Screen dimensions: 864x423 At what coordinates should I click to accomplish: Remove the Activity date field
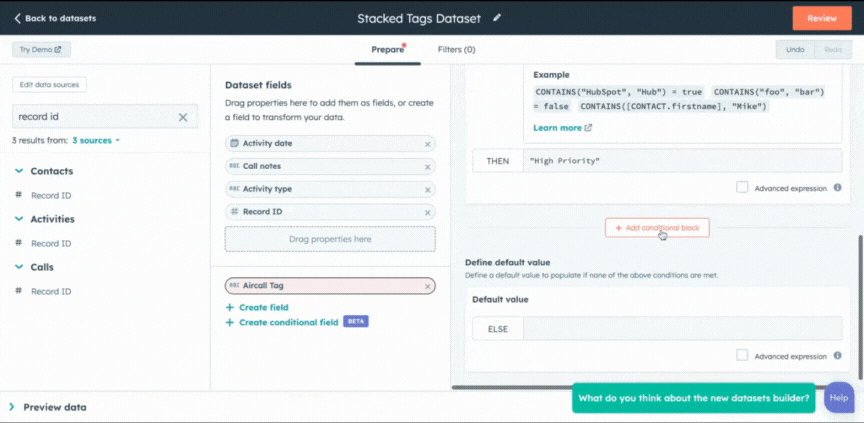pos(427,144)
